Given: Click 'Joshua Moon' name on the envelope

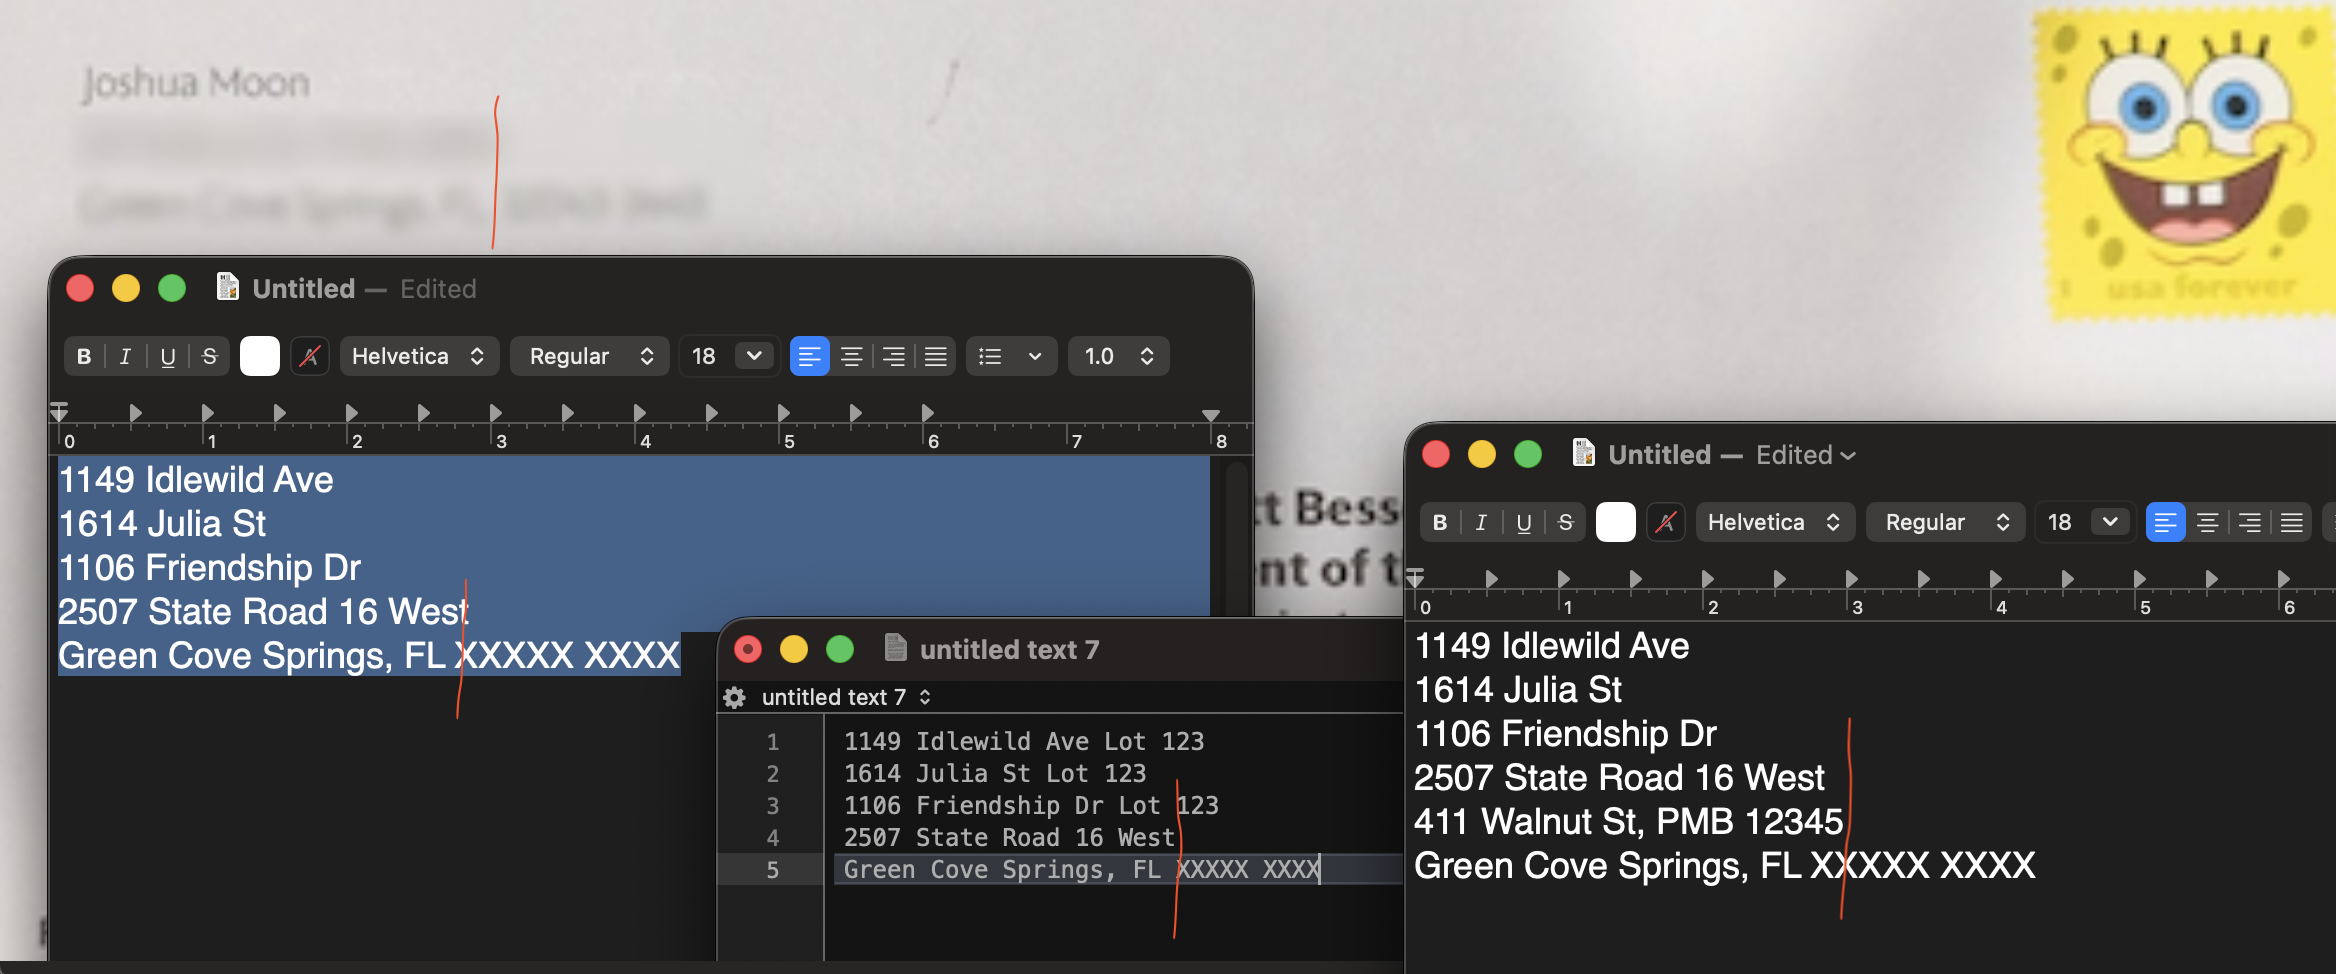Looking at the screenshot, I should [x=196, y=83].
